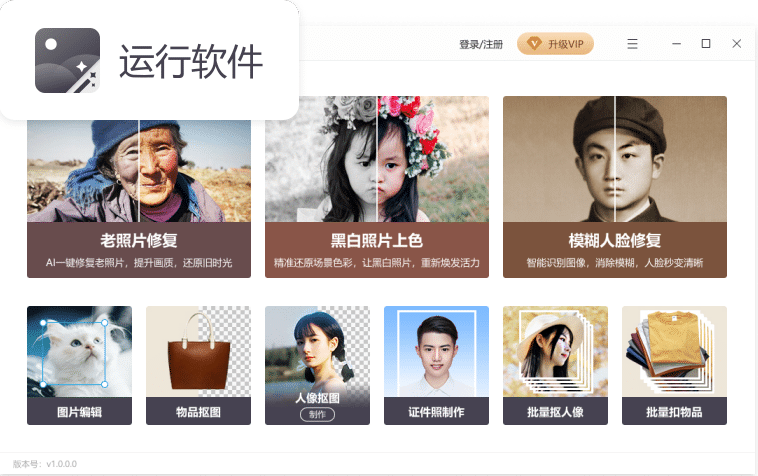Select the 物品抠图 handbag tile
Viewport: 758px width, 476px height.
coord(198,365)
